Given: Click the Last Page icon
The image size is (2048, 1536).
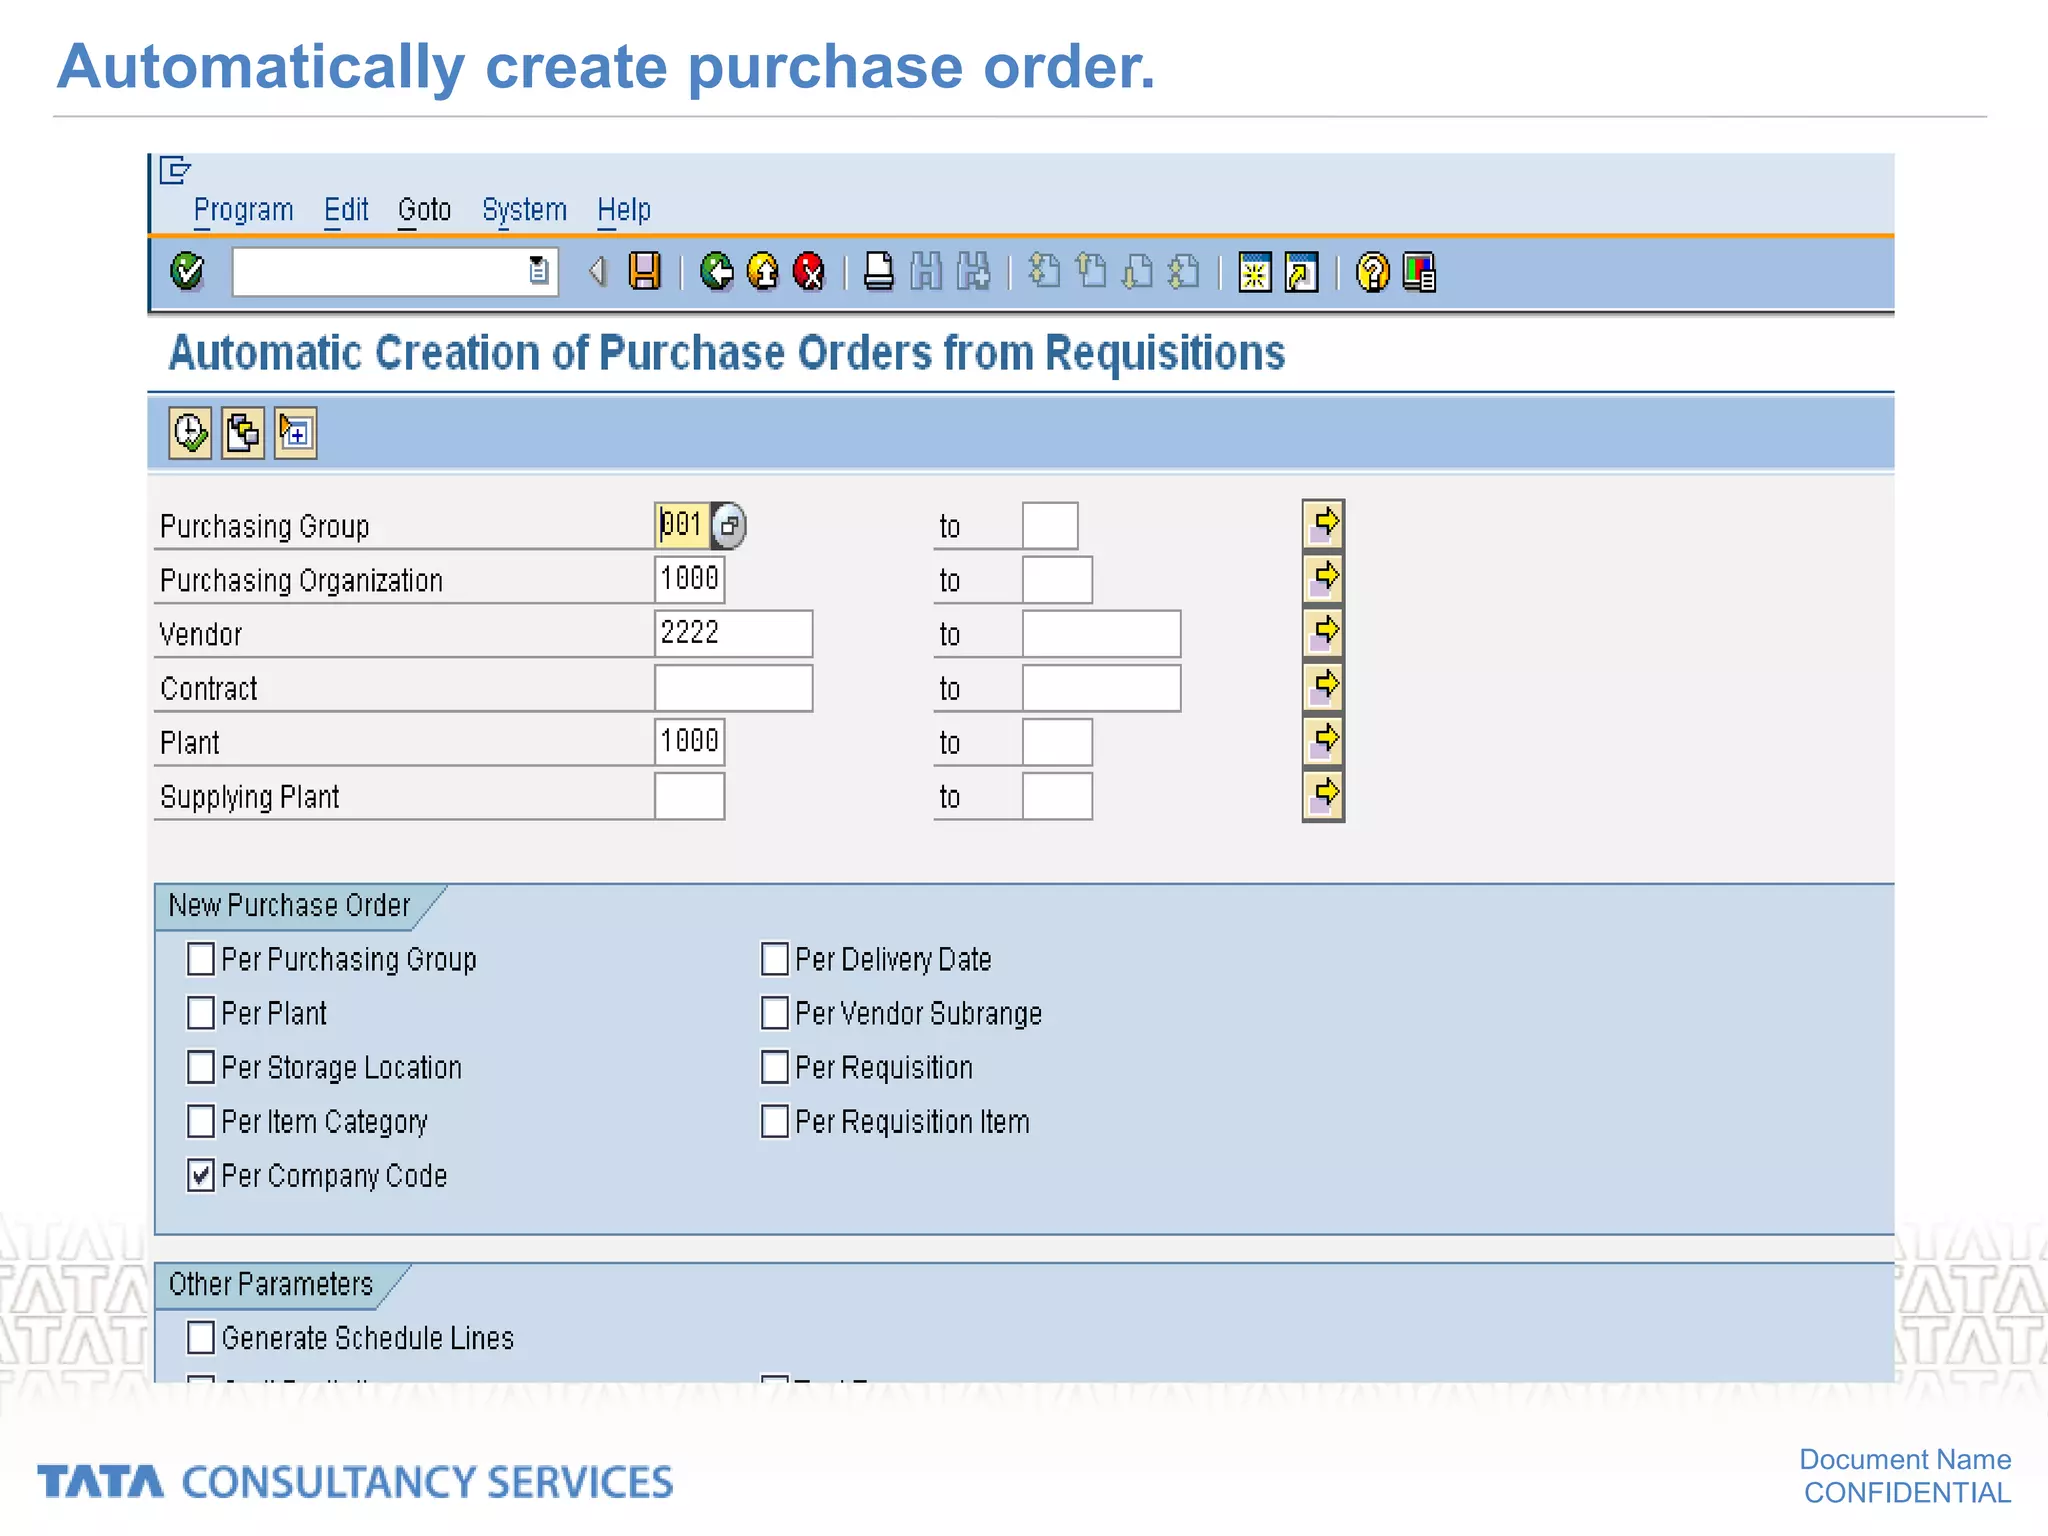Looking at the screenshot, I should click(x=1184, y=271).
